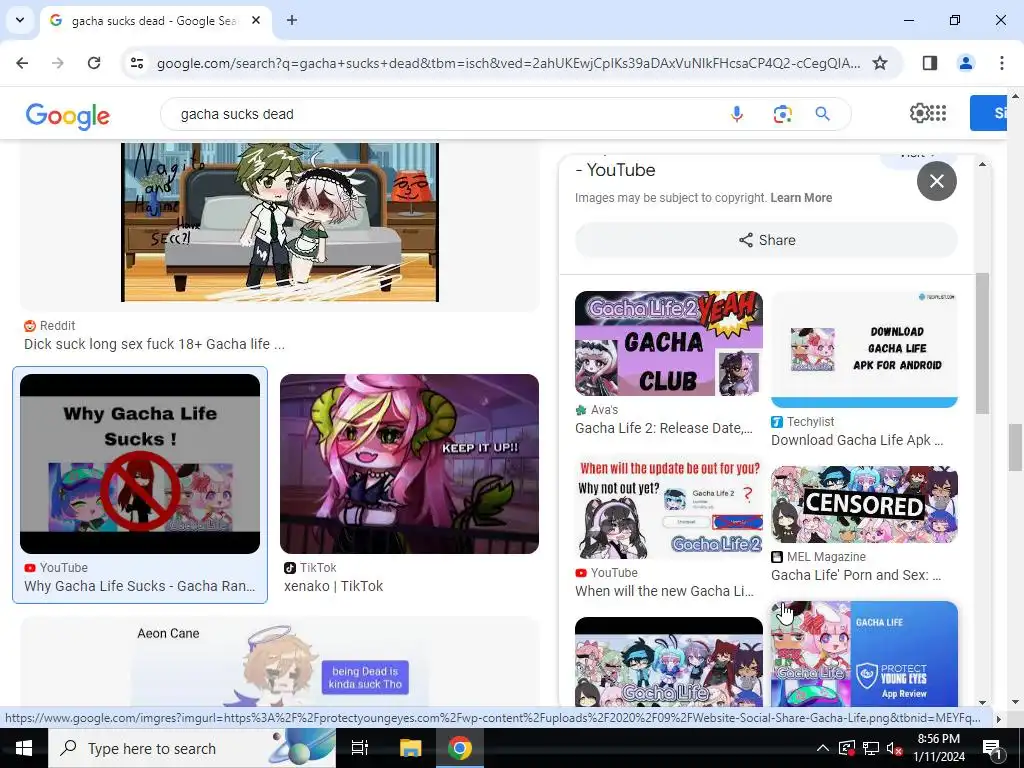Click the horizontal scrollbar right arrow
The height and width of the screenshot is (768, 1024).
tap(998, 719)
